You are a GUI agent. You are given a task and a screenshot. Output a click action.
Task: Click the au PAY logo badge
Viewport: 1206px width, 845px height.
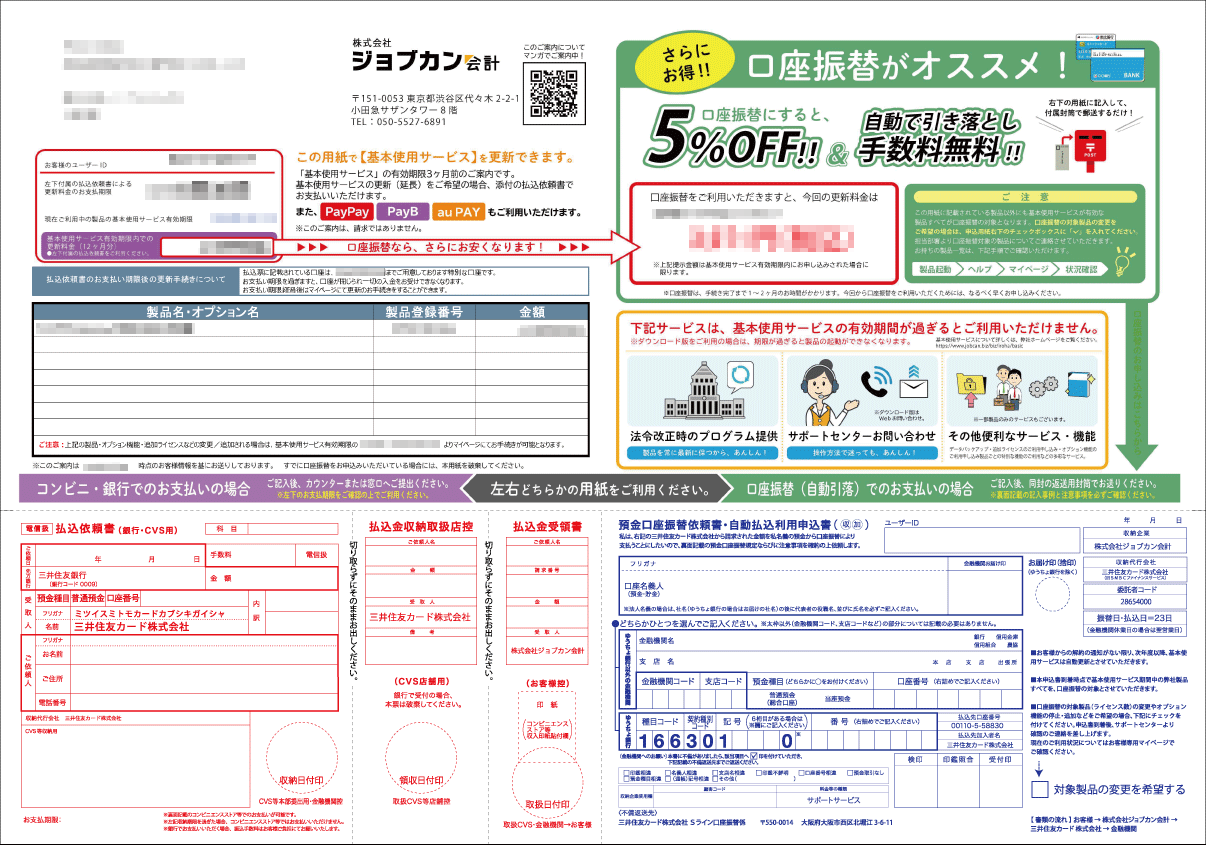459,212
